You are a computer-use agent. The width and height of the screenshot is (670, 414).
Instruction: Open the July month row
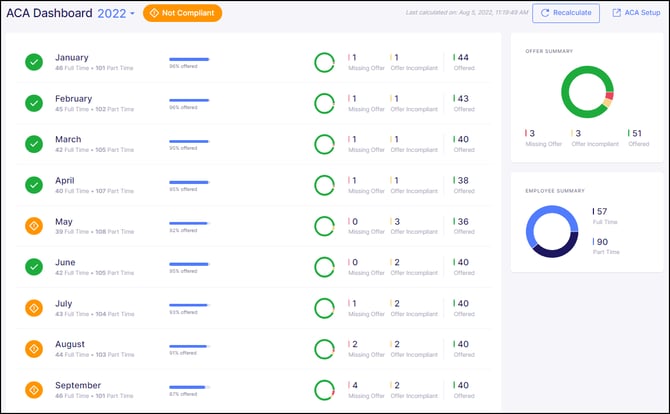coord(253,308)
